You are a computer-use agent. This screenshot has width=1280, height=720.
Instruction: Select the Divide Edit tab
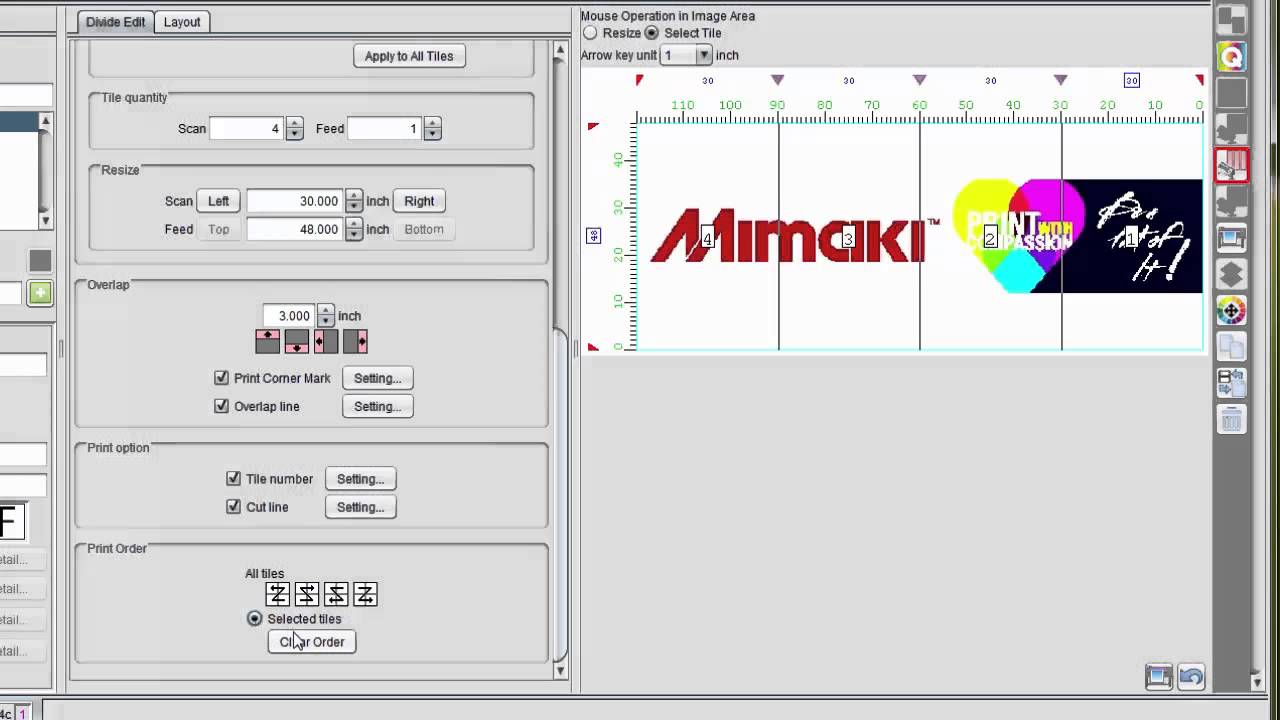coord(114,21)
